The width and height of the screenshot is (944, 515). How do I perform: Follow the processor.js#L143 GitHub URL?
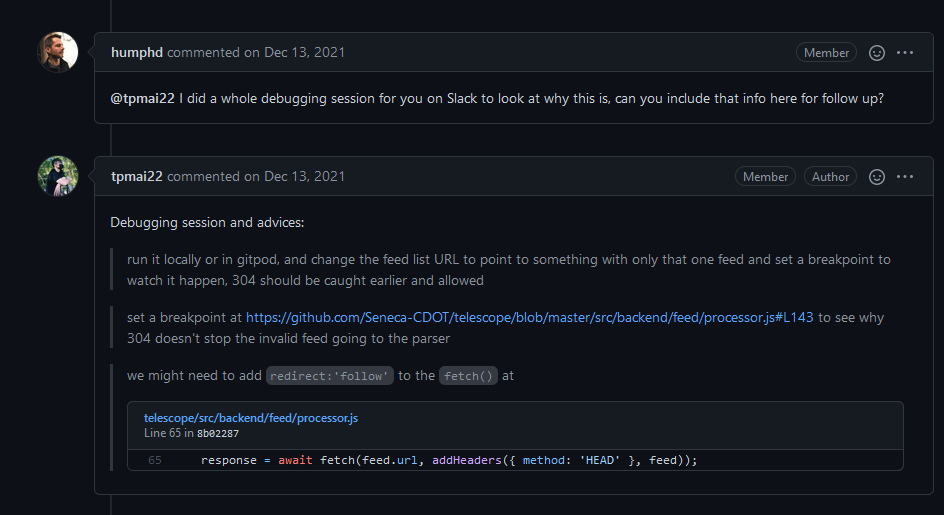[530, 317]
